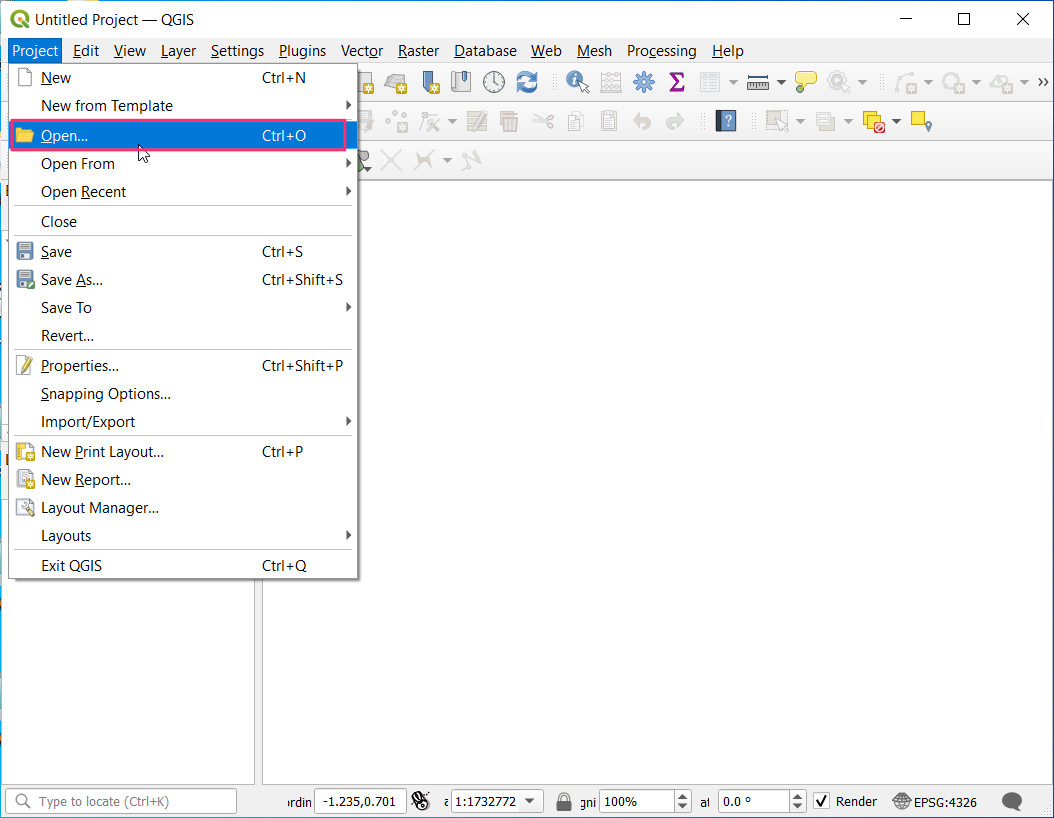Image resolution: width=1054 pixels, height=818 pixels.
Task: Open the Measure tool dropdown arrow
Action: [781, 83]
